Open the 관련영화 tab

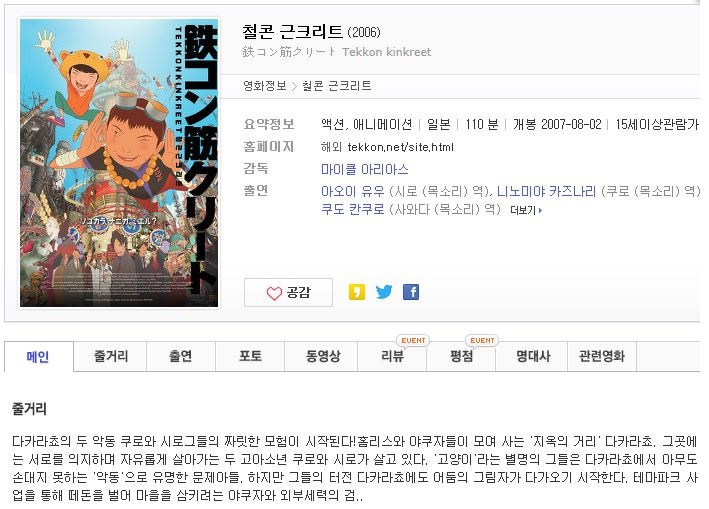point(602,356)
